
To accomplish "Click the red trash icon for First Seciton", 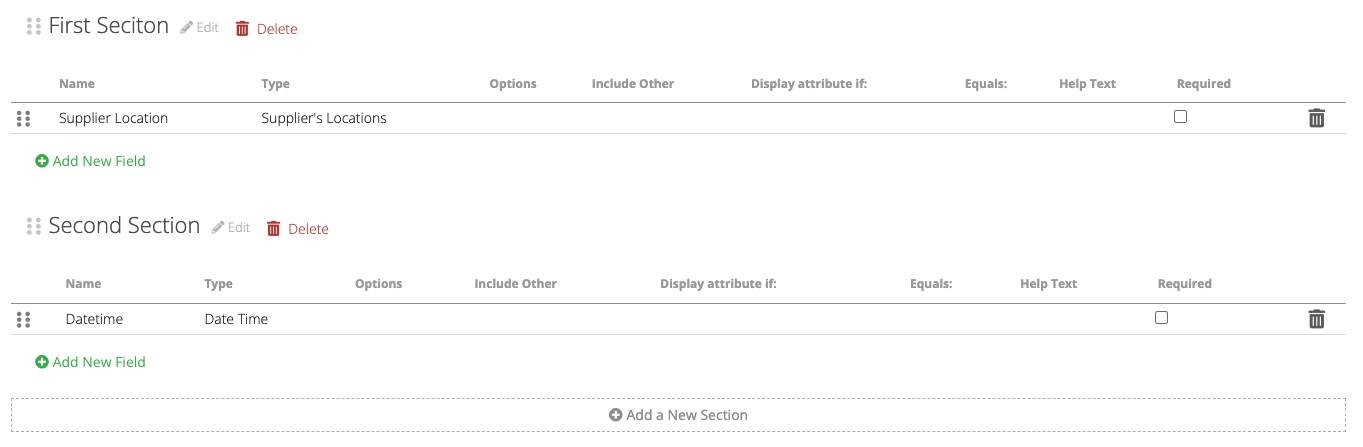I will point(242,29).
